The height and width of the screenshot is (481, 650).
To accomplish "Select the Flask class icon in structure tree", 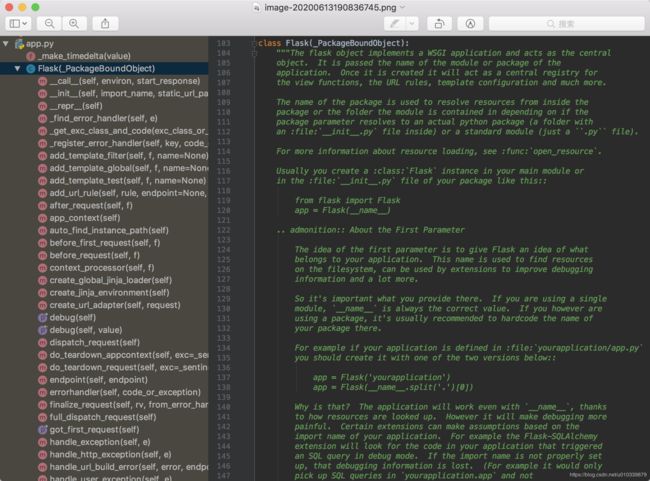I will pyautogui.click(x=31, y=69).
